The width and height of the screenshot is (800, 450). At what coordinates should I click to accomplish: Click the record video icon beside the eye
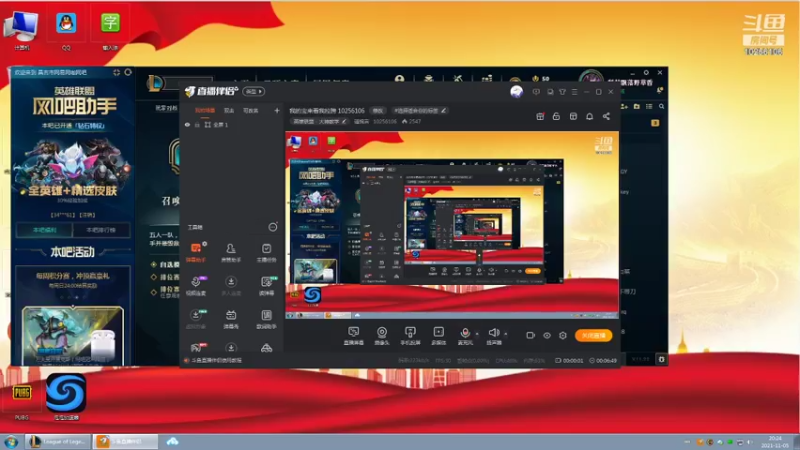pyautogui.click(x=531, y=335)
